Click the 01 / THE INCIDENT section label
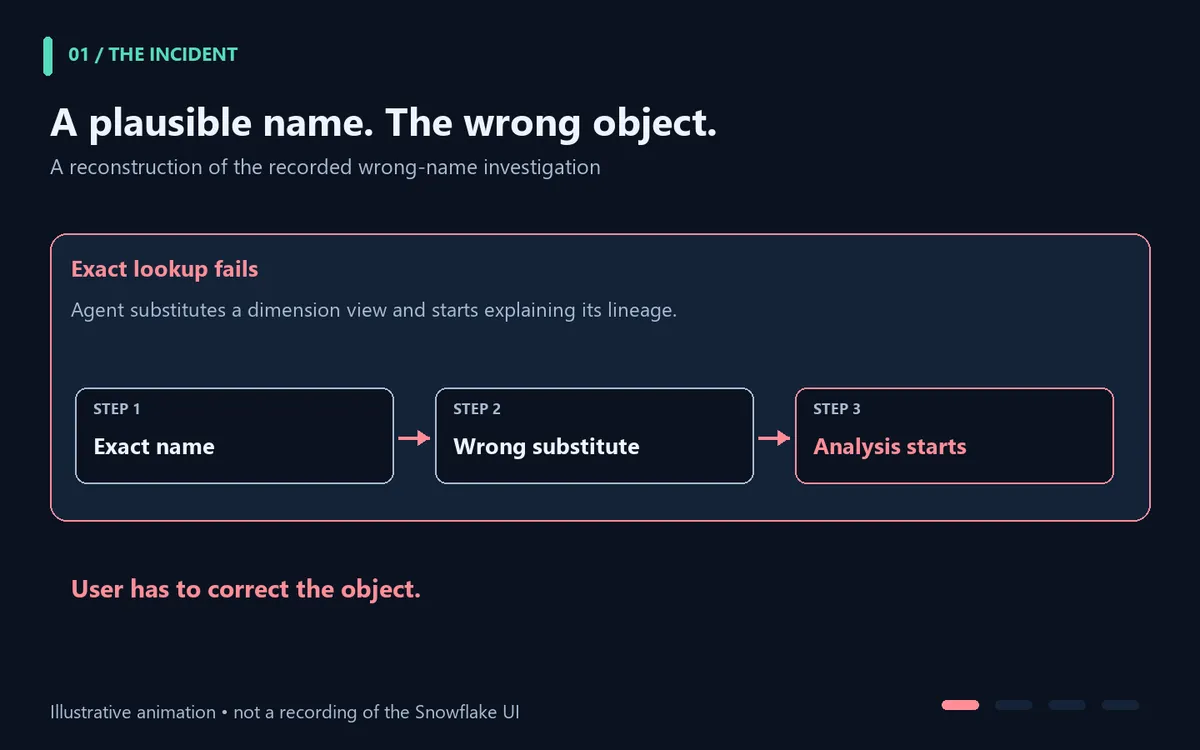This screenshot has width=1200, height=750. 153,55
